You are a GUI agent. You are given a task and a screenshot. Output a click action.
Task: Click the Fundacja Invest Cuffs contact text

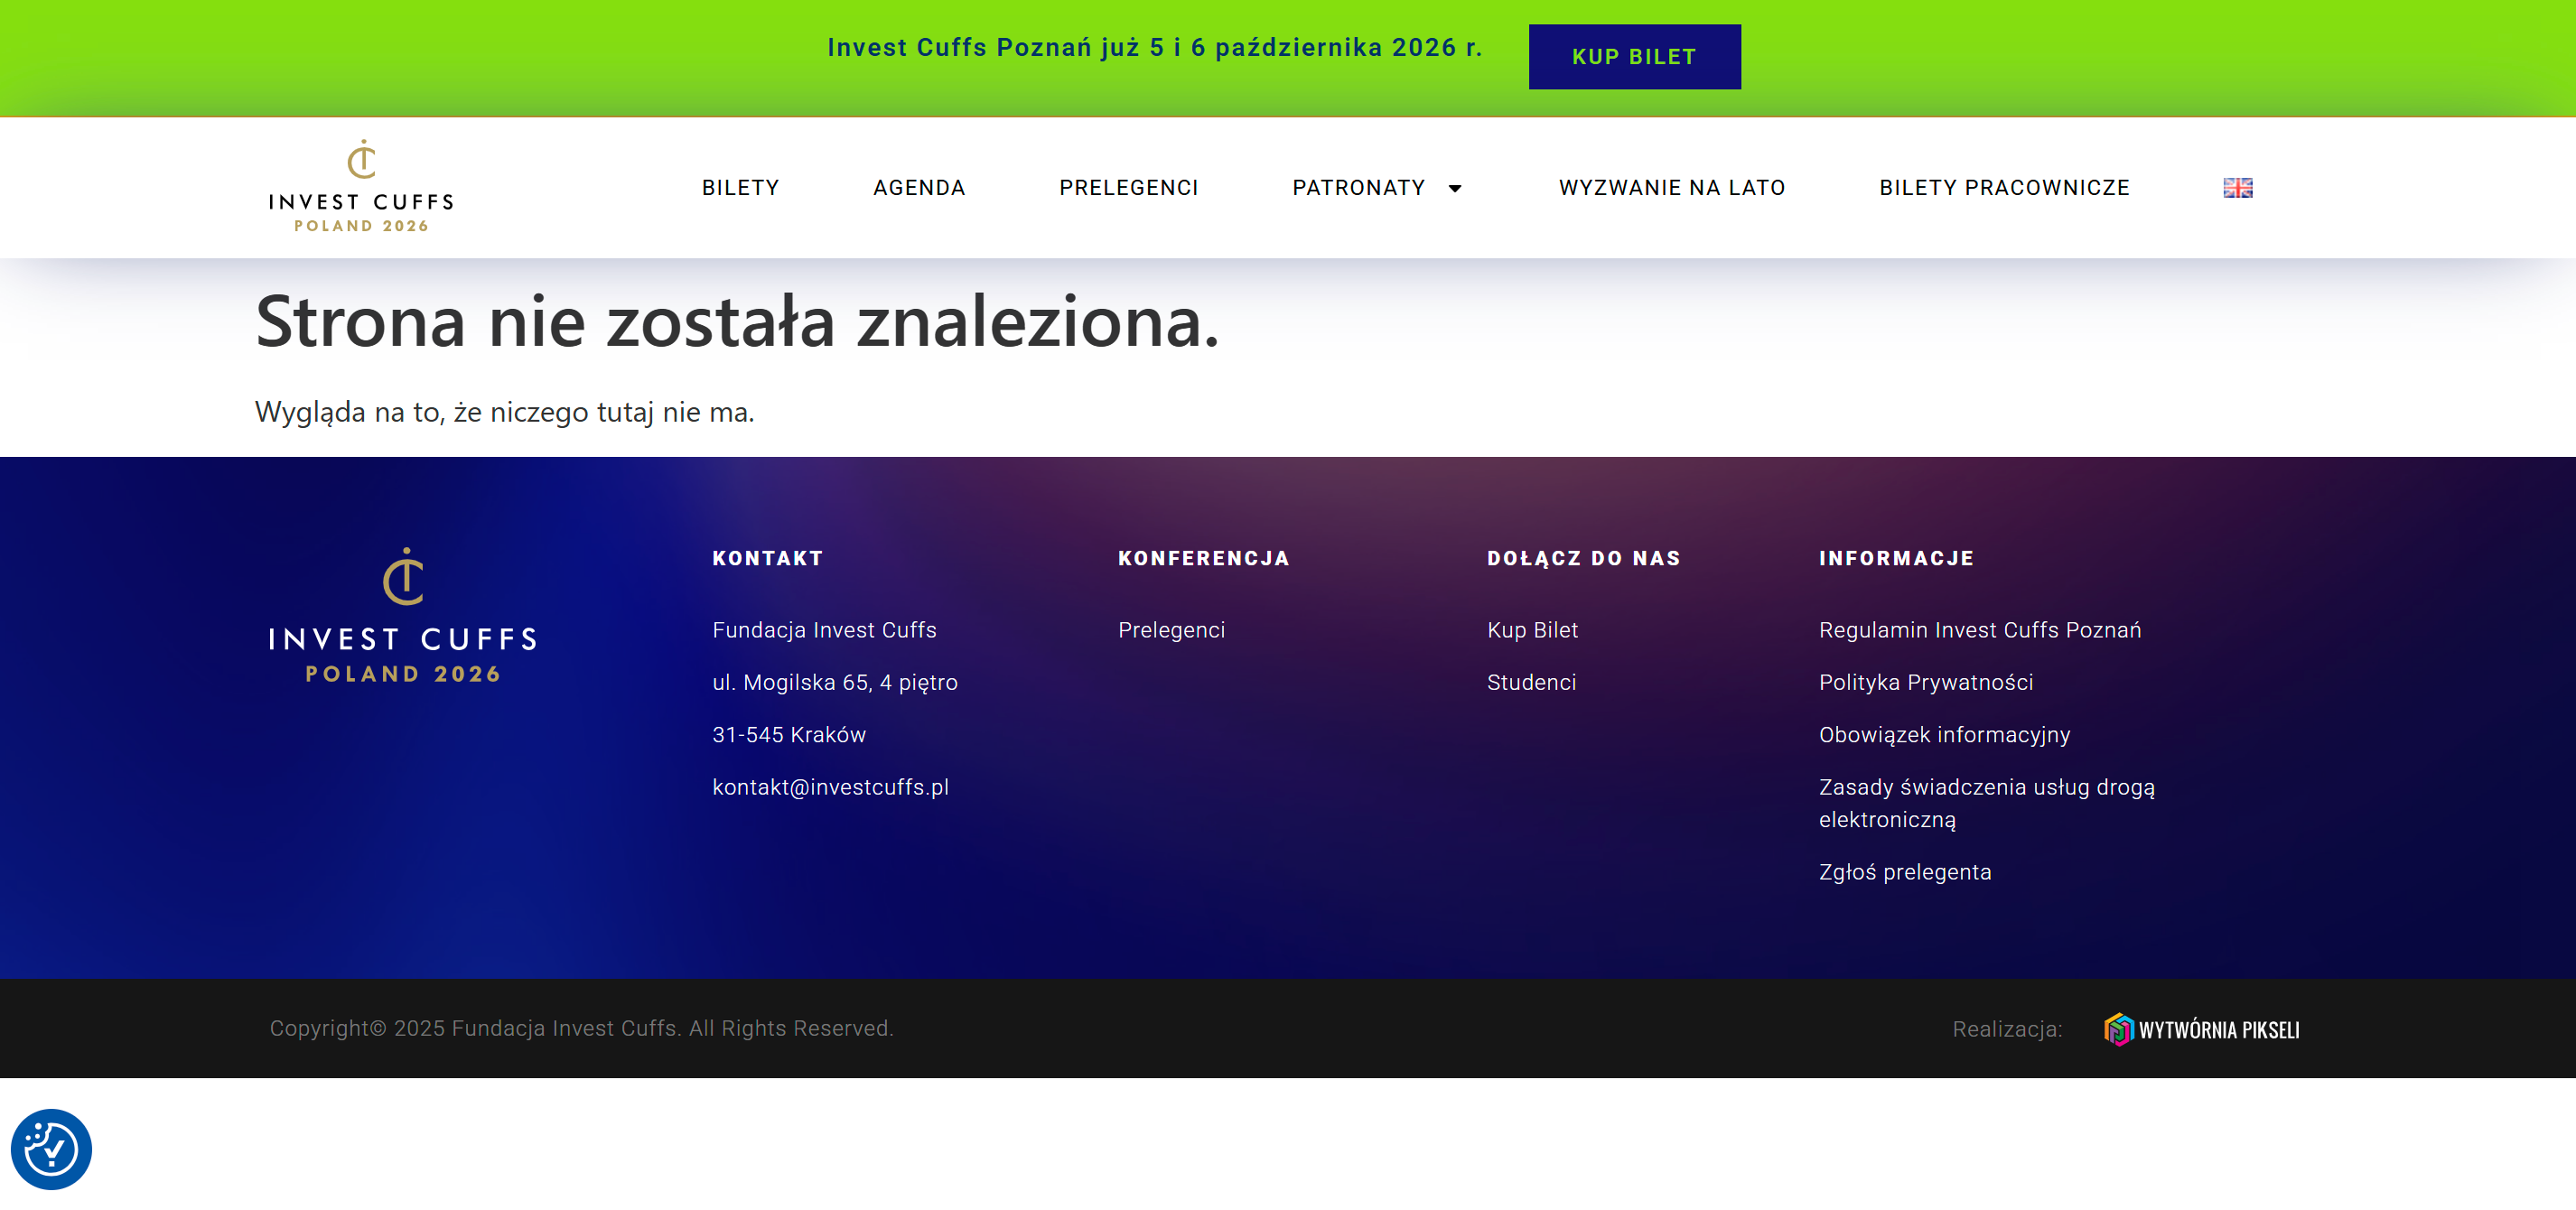[824, 630]
